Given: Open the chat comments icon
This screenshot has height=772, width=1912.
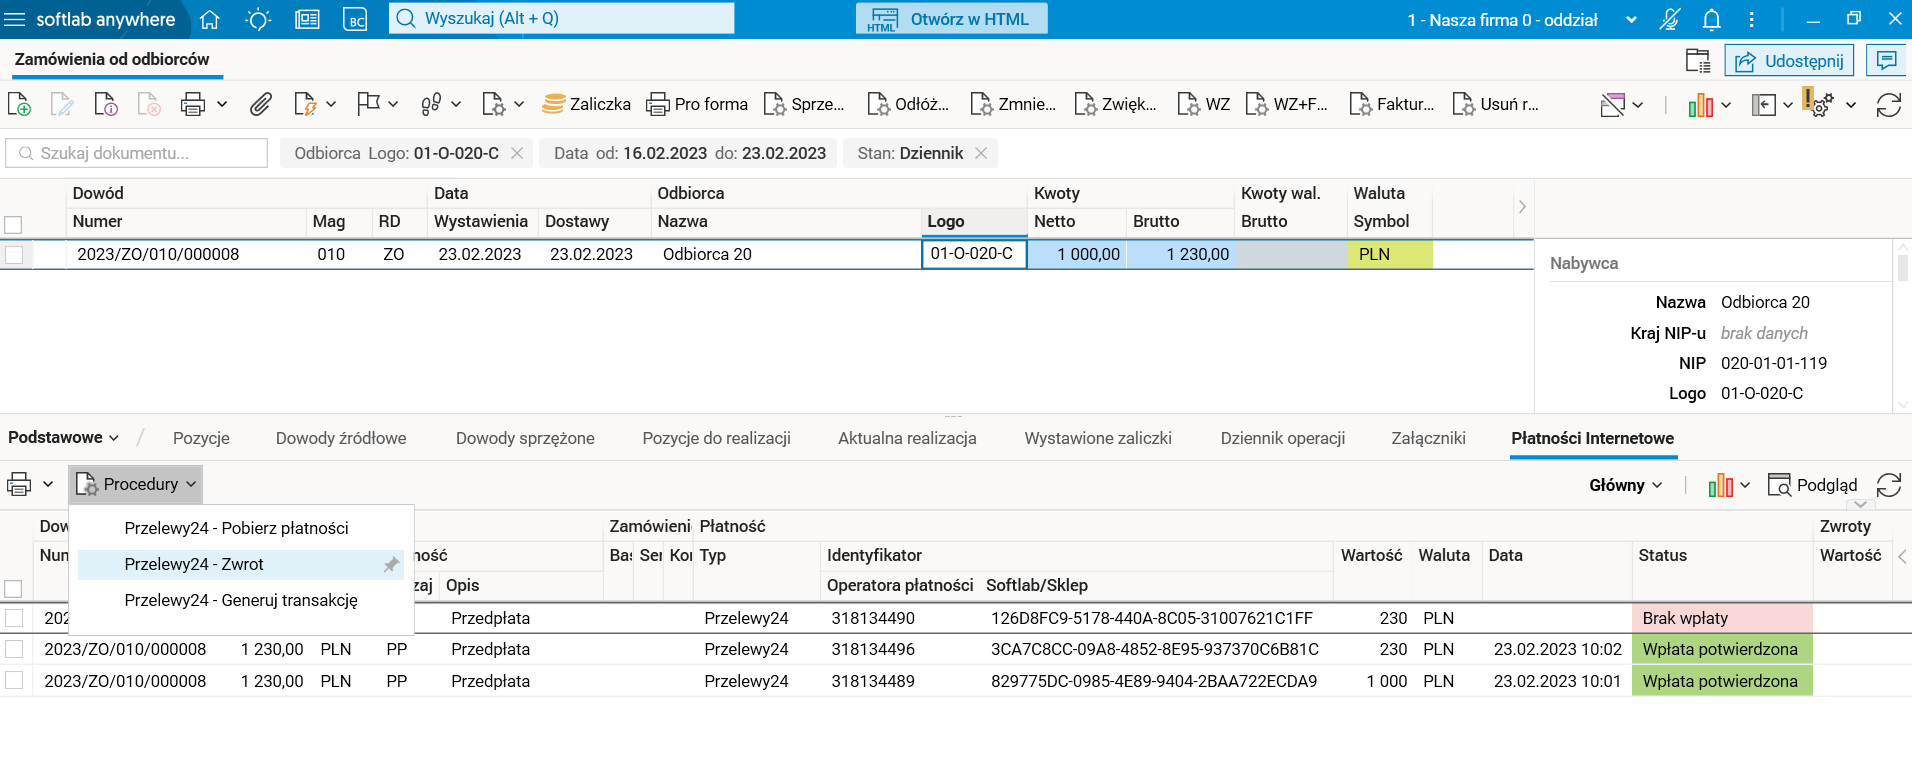Looking at the screenshot, I should point(1886,60).
